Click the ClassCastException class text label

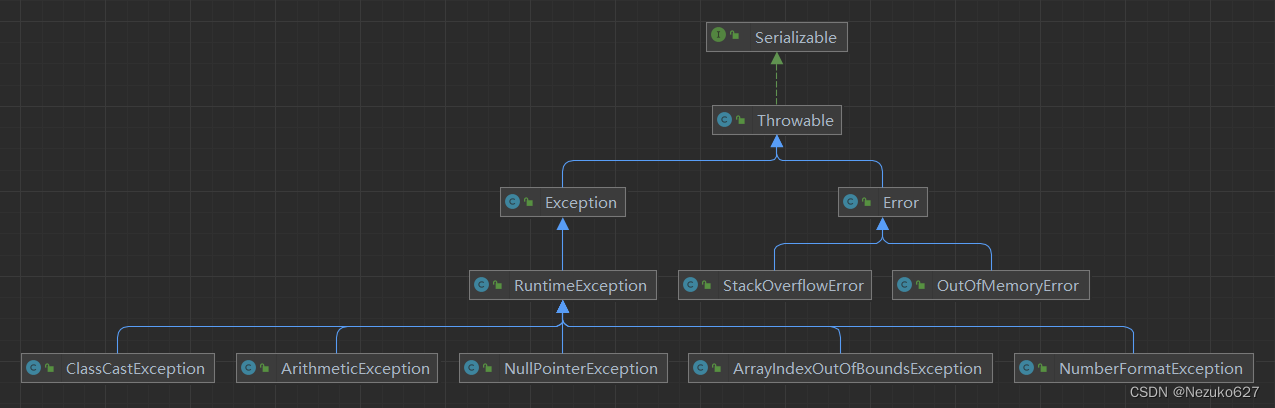point(135,369)
